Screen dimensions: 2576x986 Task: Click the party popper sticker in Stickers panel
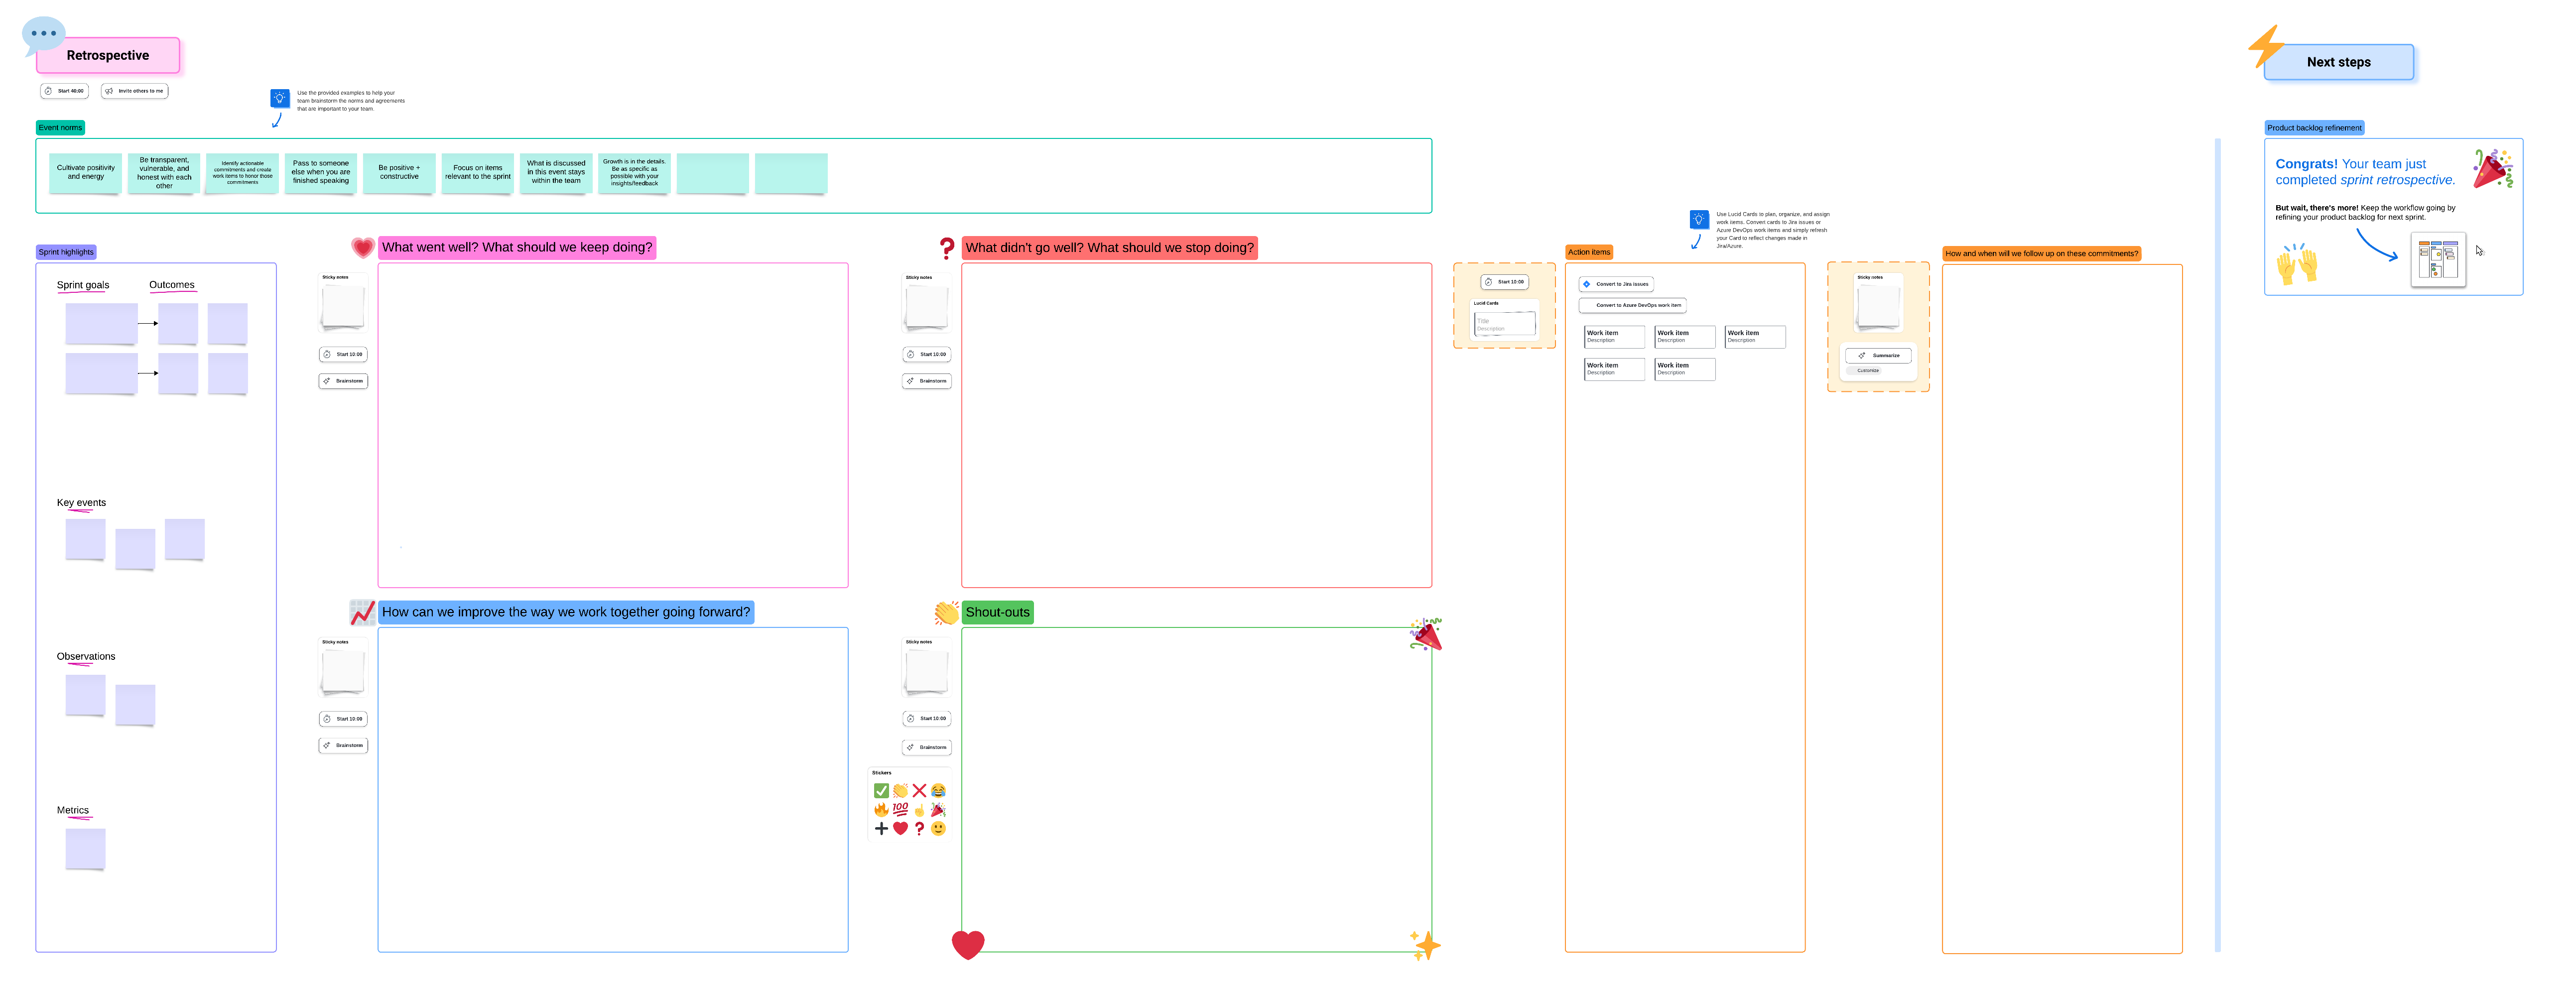coord(938,810)
